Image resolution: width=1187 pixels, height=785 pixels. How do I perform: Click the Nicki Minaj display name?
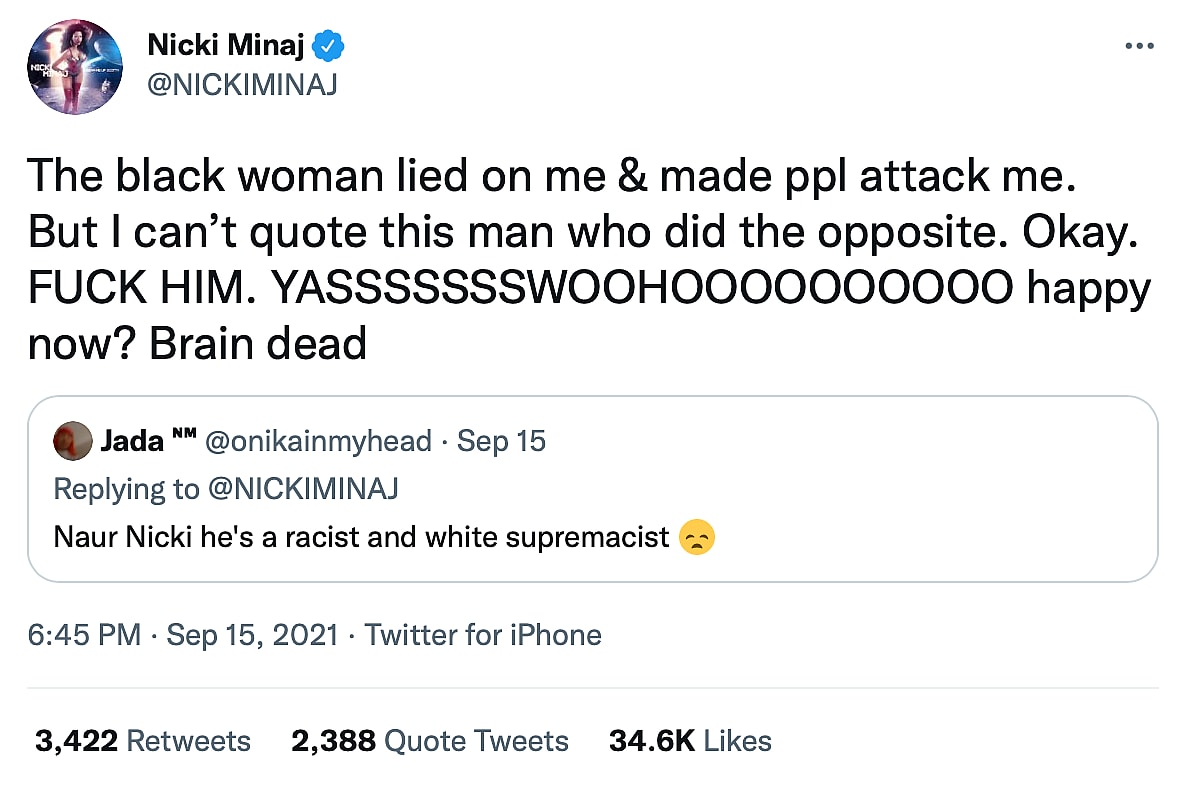[x=228, y=45]
